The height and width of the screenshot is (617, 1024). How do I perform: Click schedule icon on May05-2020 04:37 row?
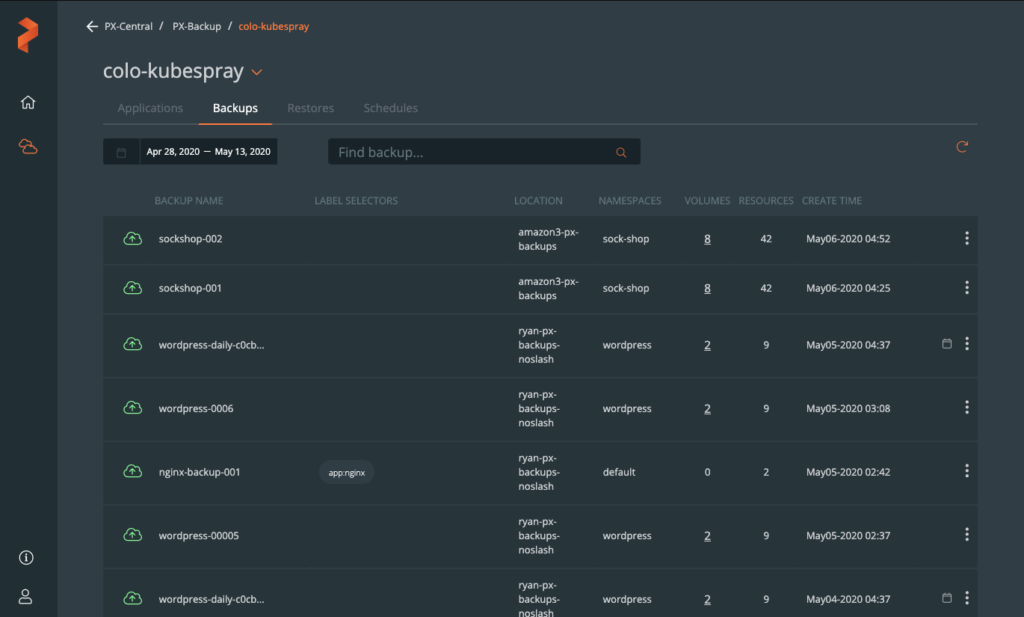click(947, 343)
